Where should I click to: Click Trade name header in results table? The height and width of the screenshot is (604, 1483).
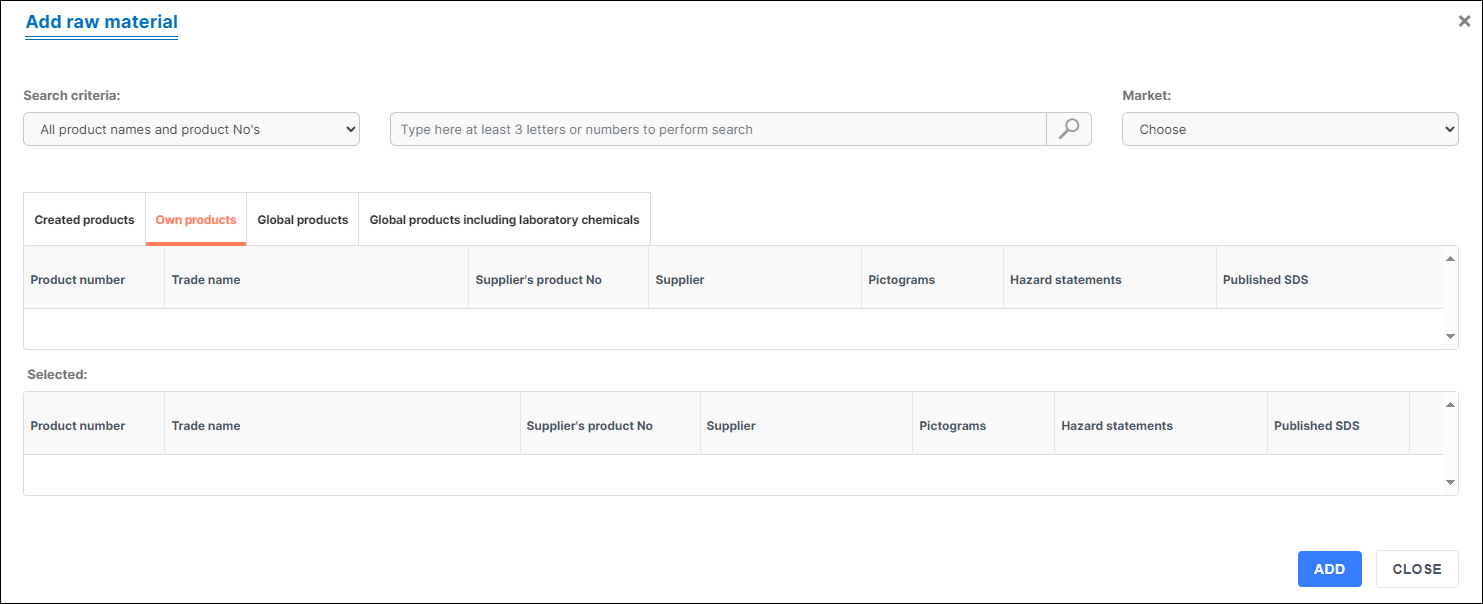(206, 280)
